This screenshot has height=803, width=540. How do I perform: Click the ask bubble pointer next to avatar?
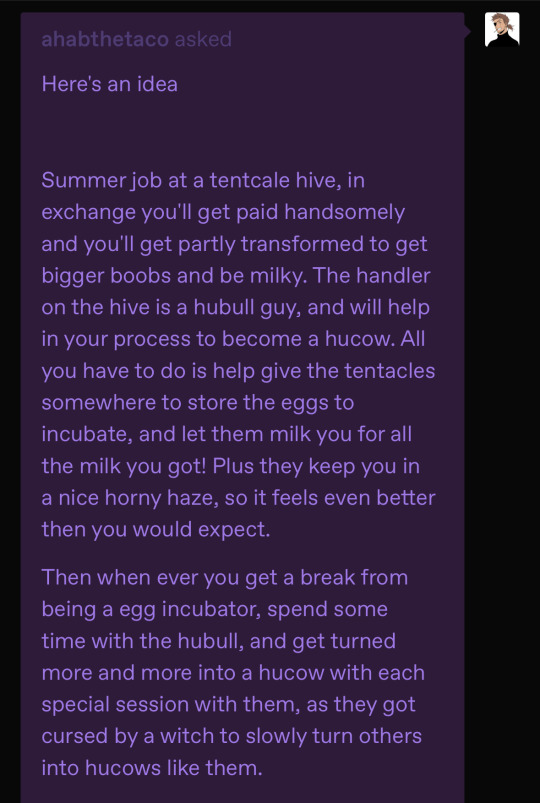(467, 32)
